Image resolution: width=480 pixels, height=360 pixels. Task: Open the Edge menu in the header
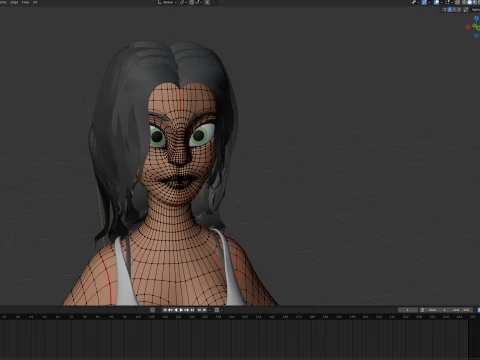click(14, 2)
